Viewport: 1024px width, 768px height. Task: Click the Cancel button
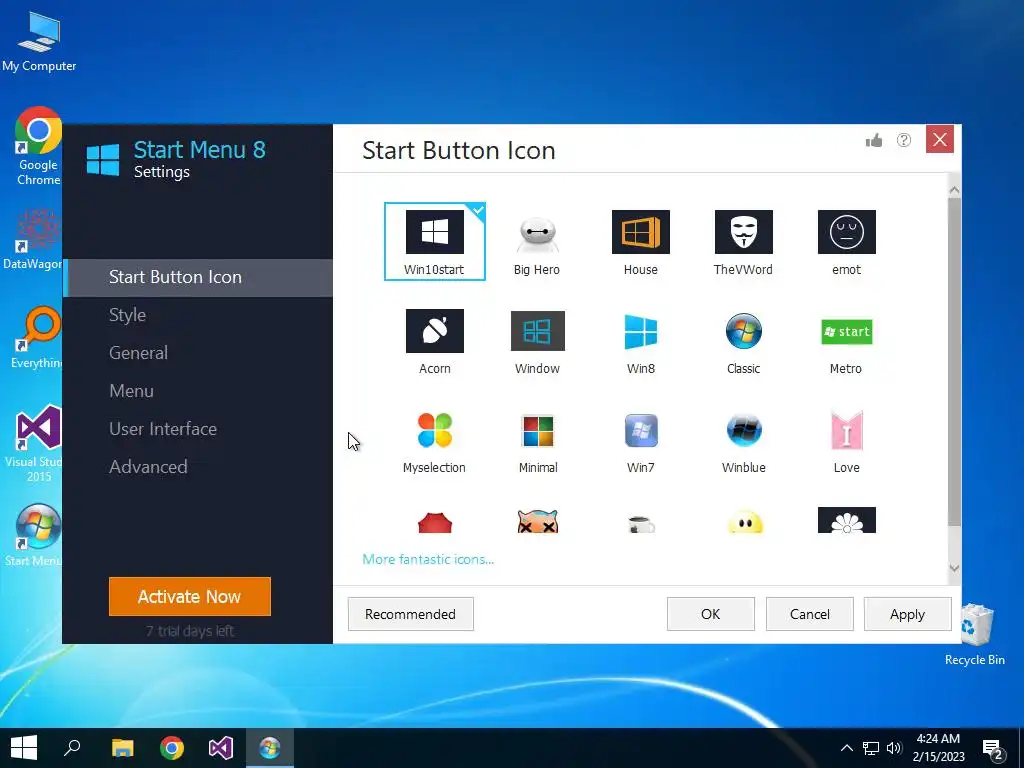pos(810,614)
